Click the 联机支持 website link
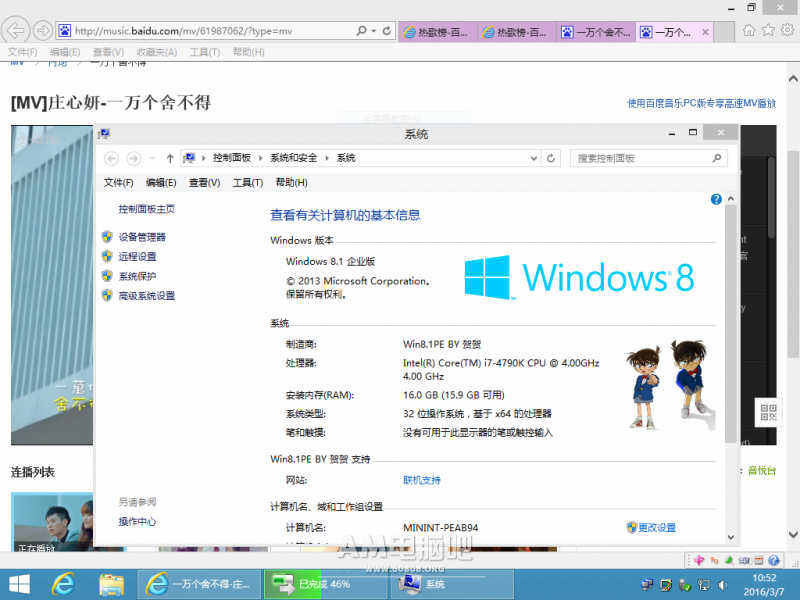 pyautogui.click(x=421, y=480)
